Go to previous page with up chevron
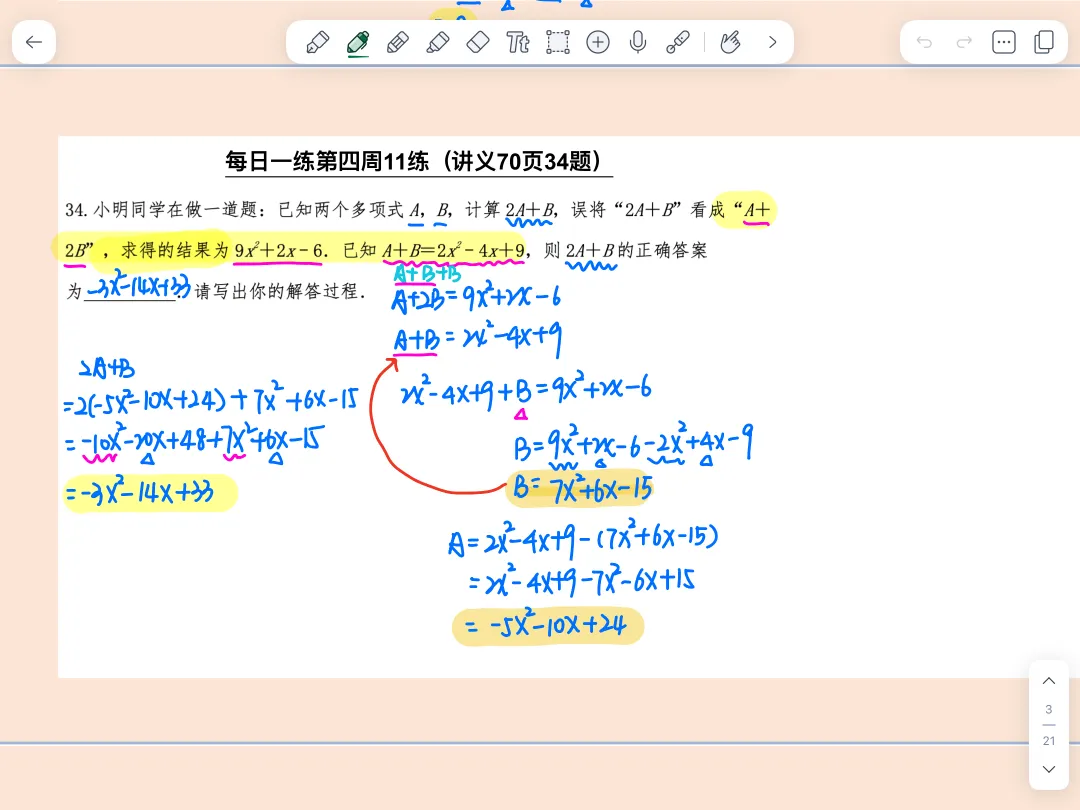Viewport: 1080px width, 810px height. tap(1049, 681)
